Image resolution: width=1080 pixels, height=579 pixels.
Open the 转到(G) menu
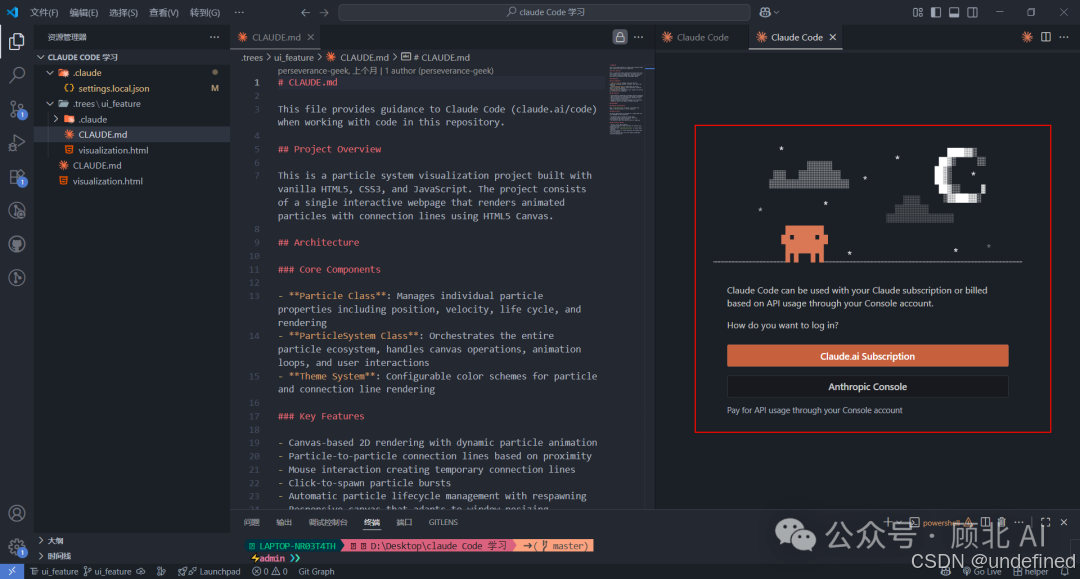[x=205, y=12]
